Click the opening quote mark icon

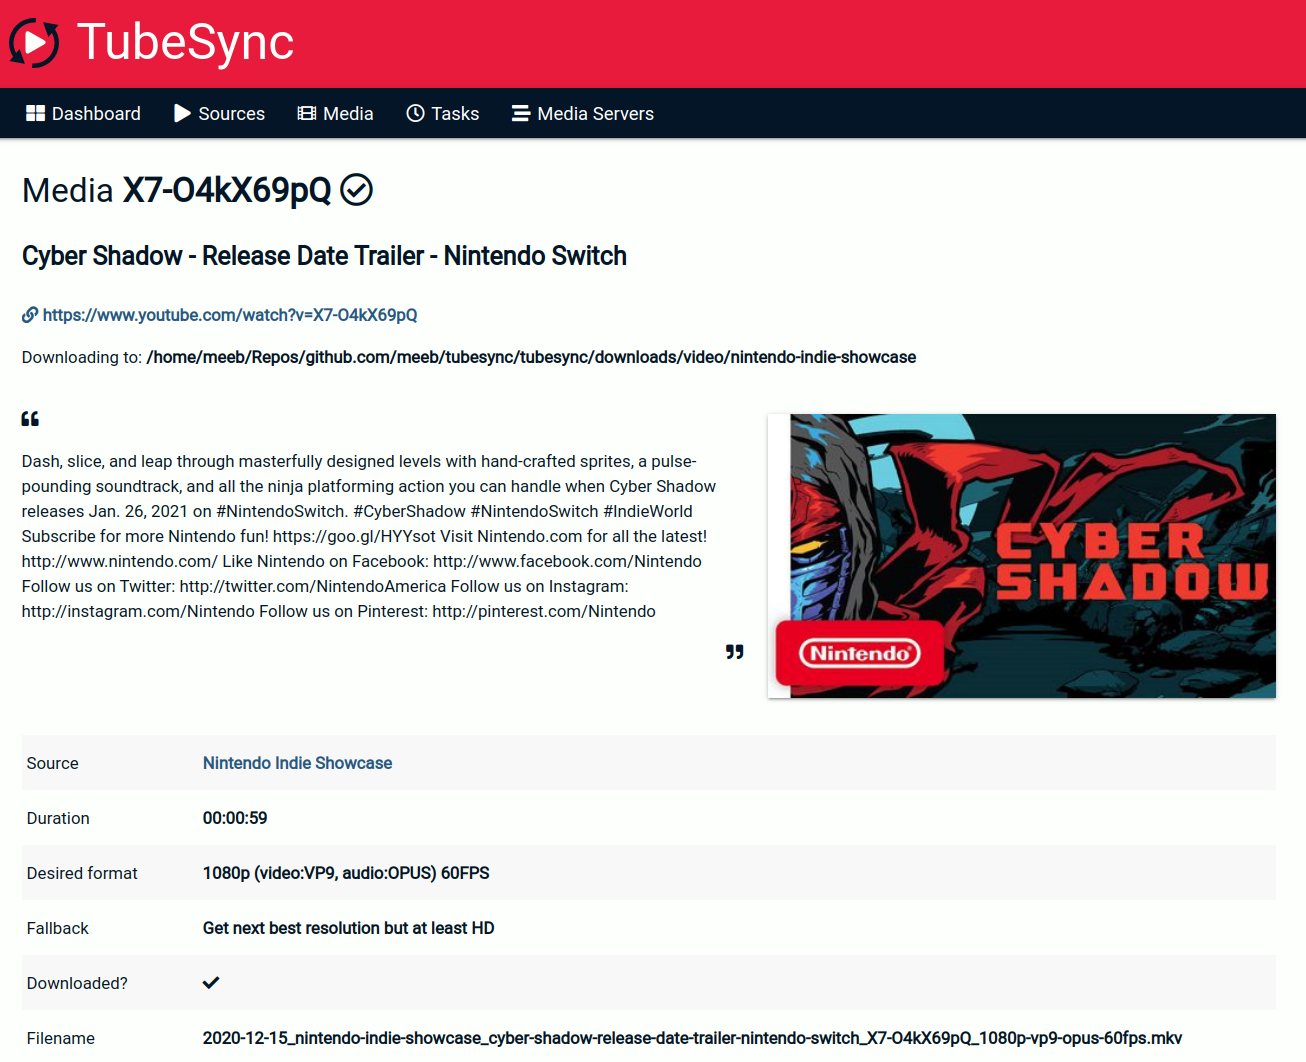tap(30, 418)
